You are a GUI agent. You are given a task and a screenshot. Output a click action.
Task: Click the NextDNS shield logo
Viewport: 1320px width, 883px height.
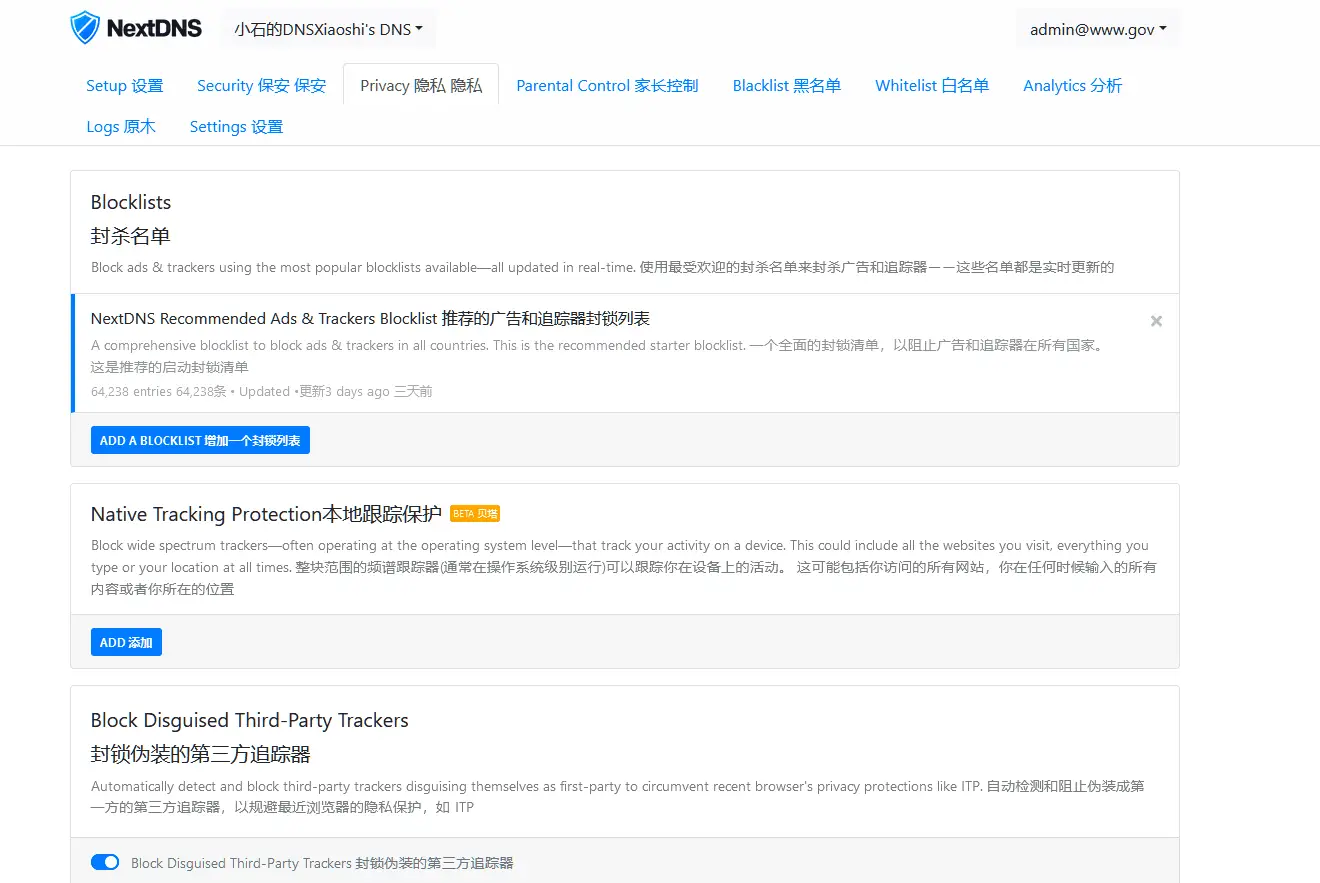(85, 28)
